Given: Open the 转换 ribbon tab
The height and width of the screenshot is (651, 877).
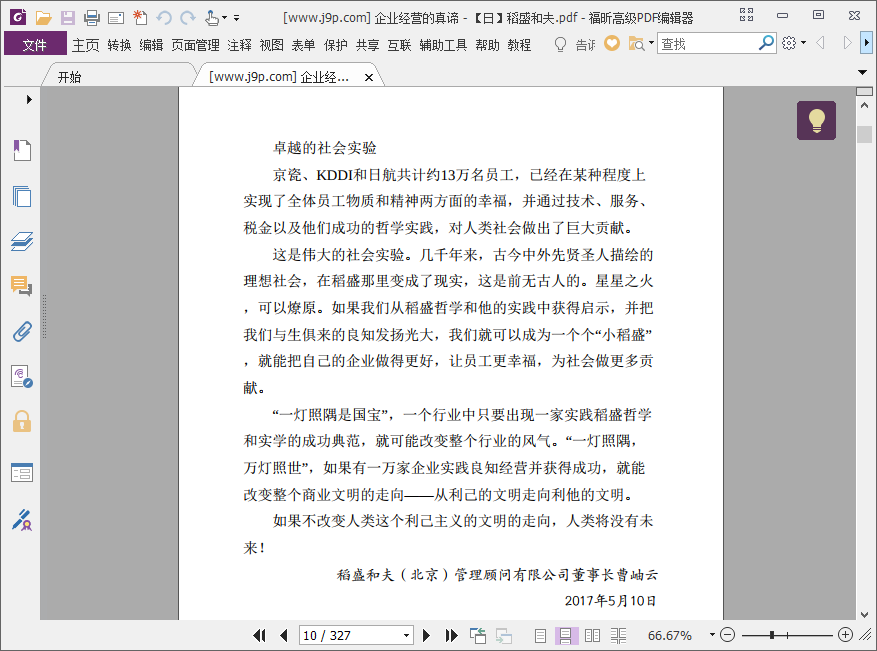Looking at the screenshot, I should (119, 45).
